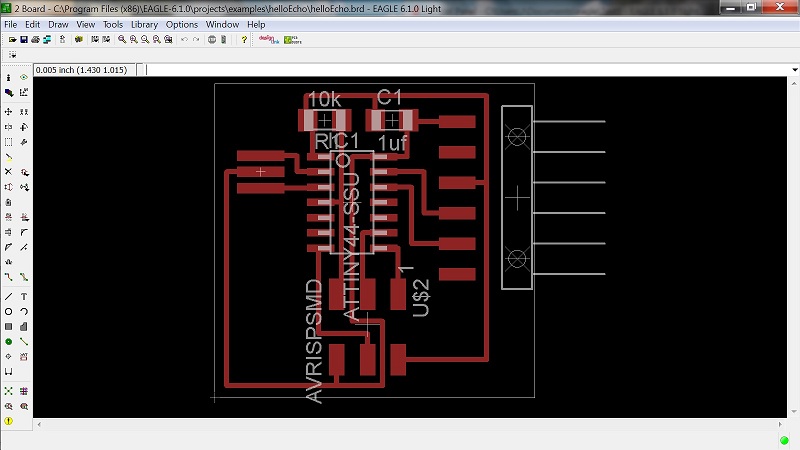
Task: Click the Stop command icon in toolbar
Action: 212,39
